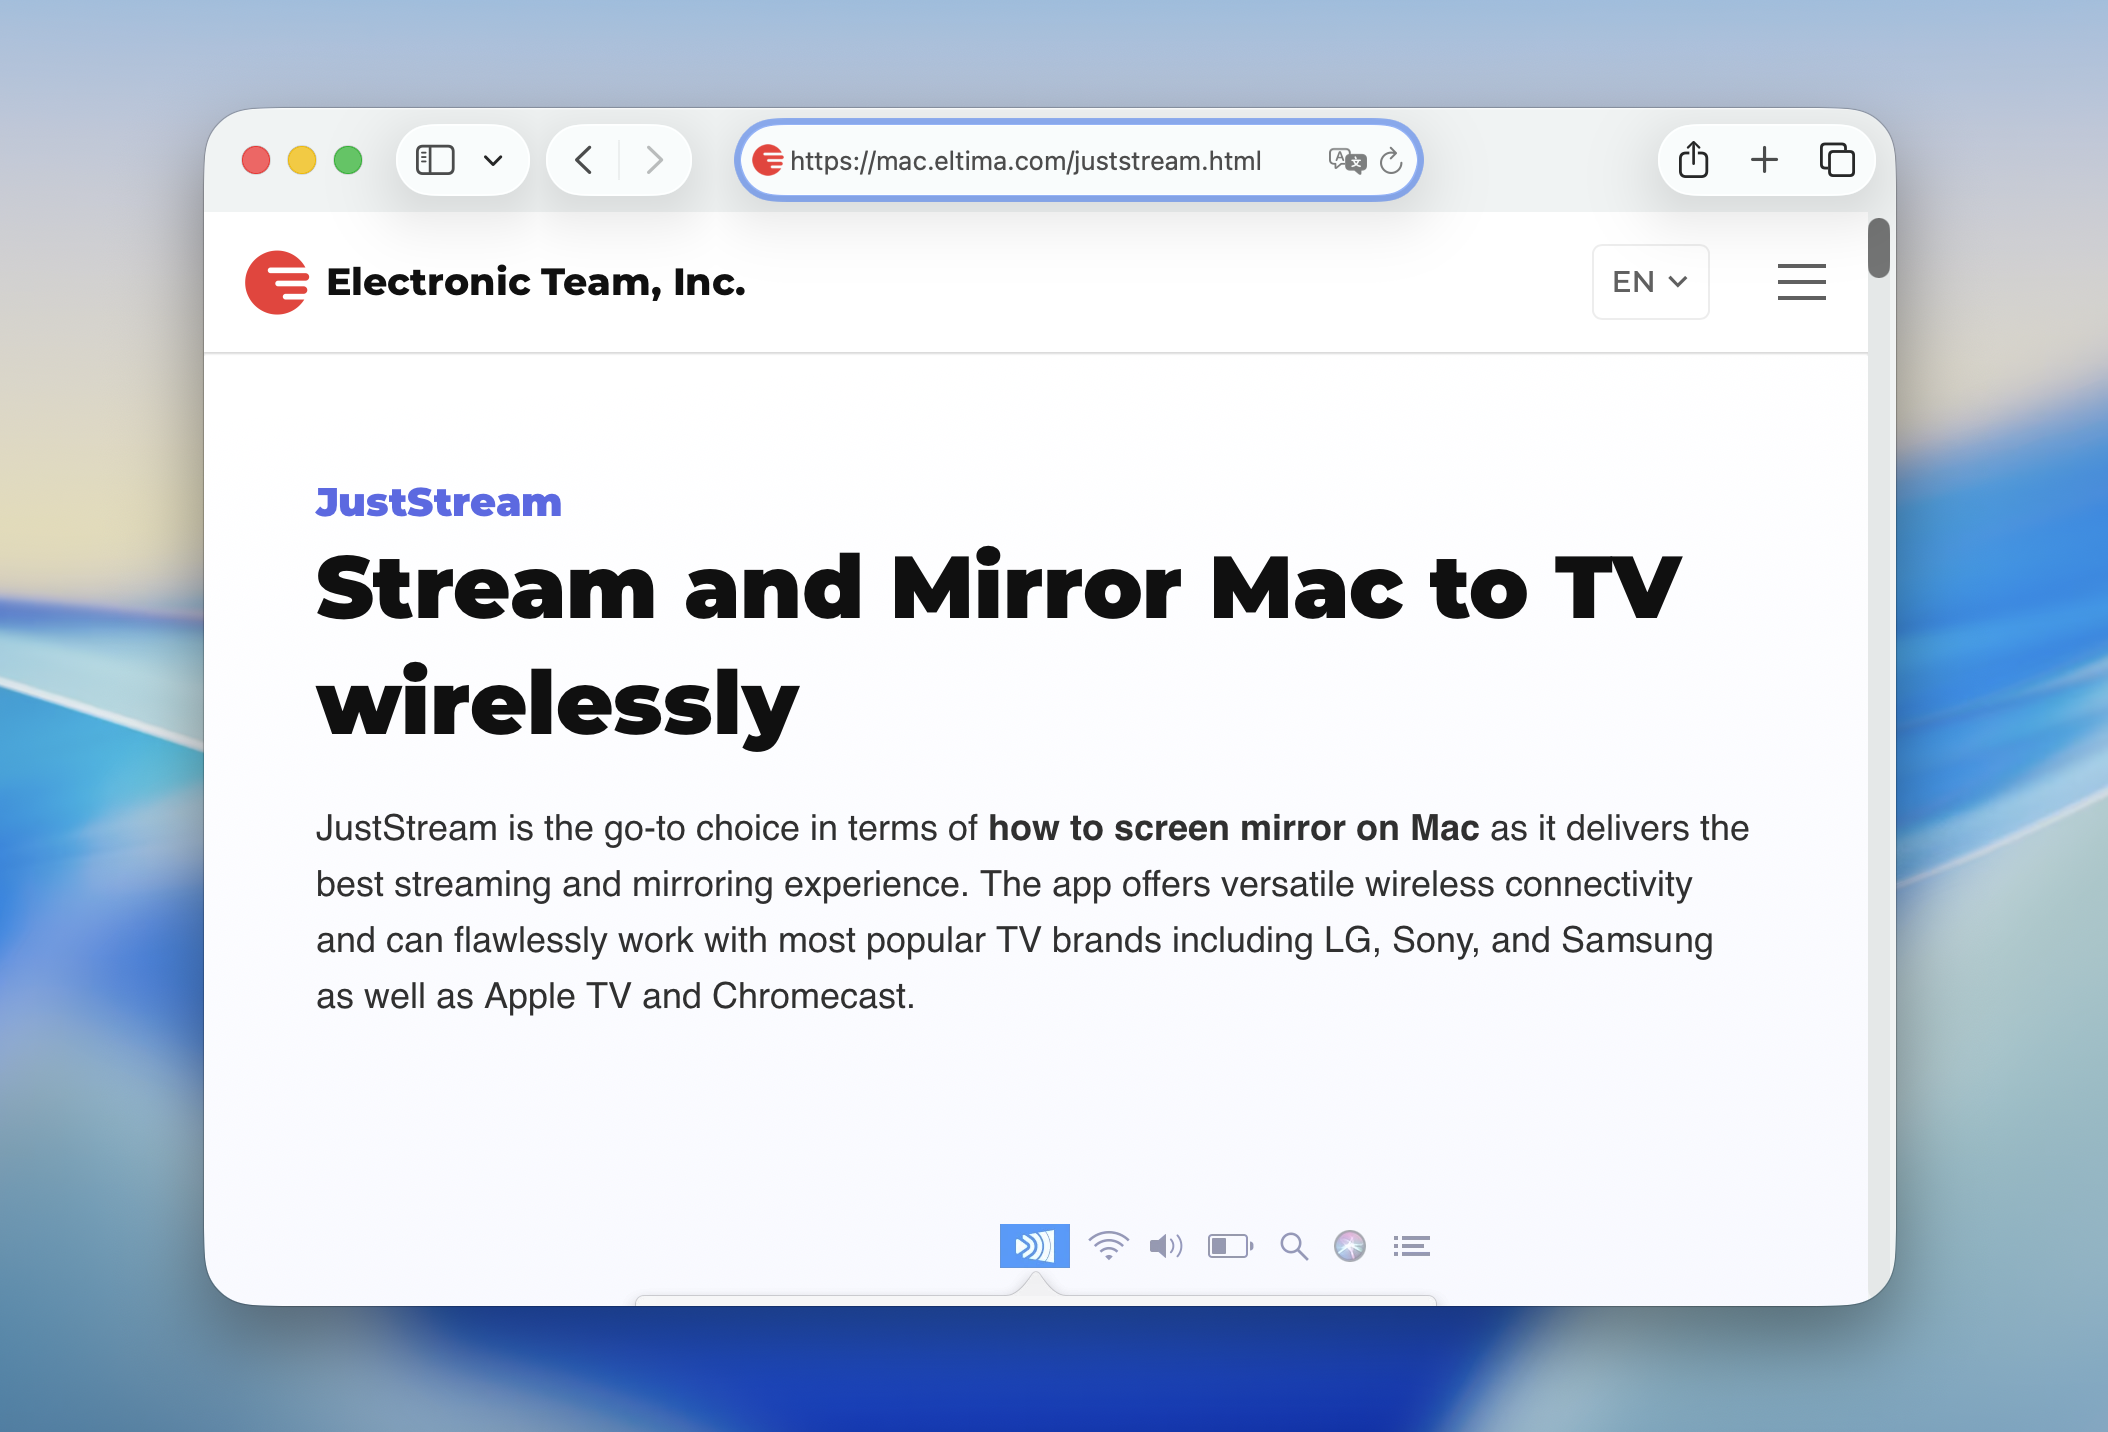Reload the page with refresh icon
Viewport: 2108px width, 1432px height.
(1391, 160)
